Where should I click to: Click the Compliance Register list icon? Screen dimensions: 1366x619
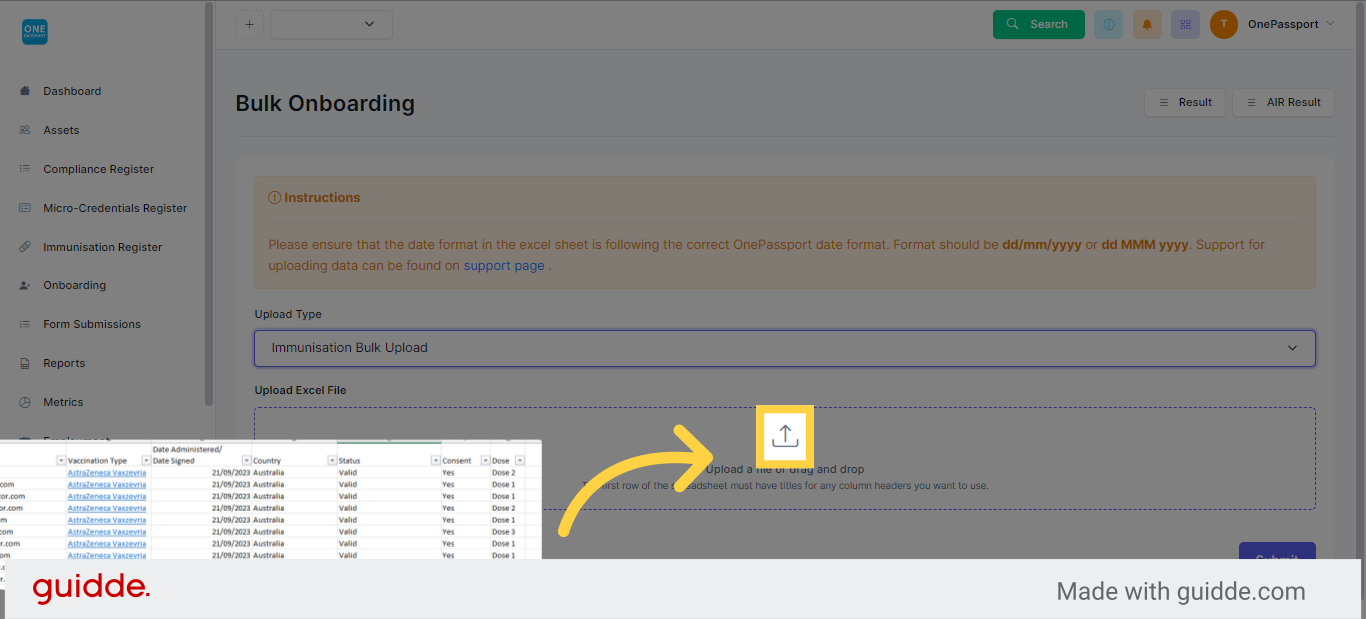pyautogui.click(x=25, y=169)
